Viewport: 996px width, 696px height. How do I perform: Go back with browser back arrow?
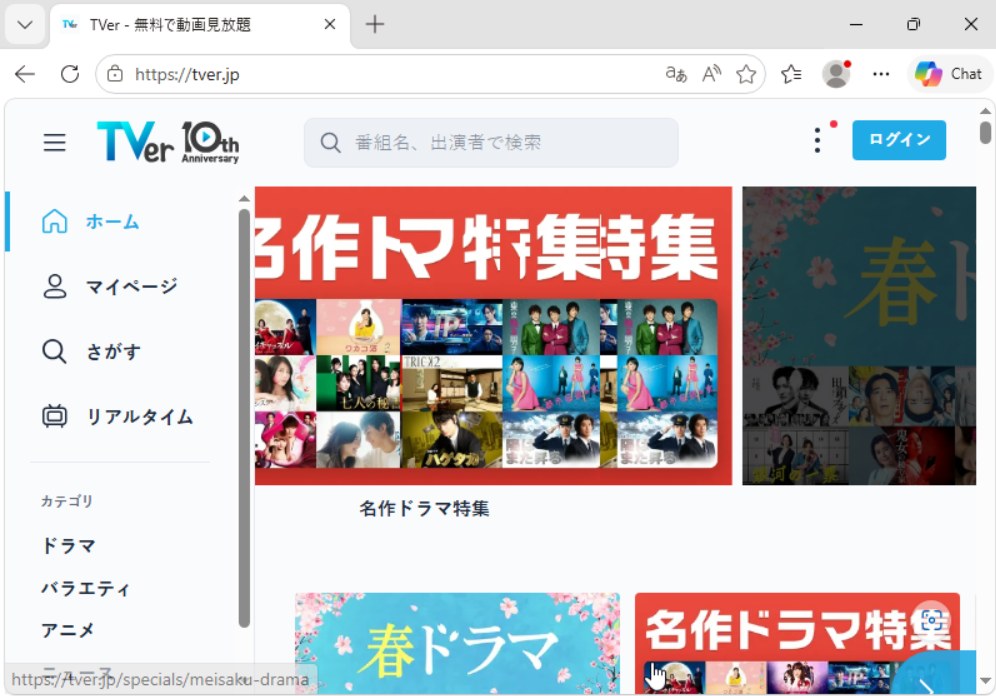25,74
